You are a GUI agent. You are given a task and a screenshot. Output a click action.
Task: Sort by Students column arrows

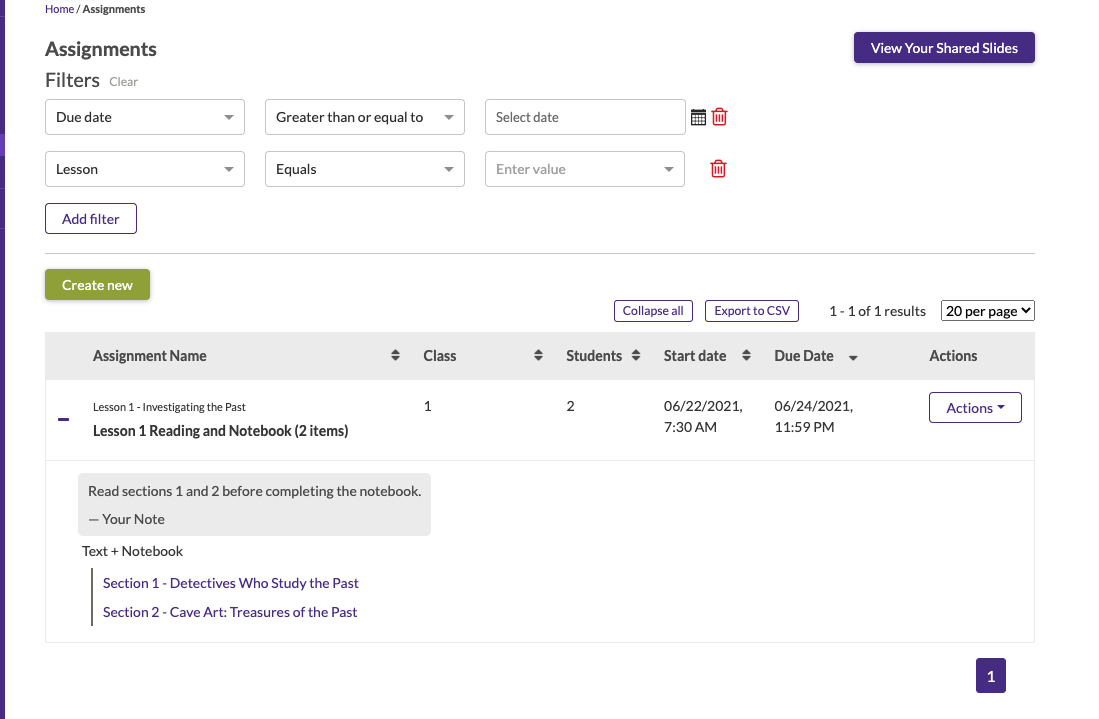point(636,356)
